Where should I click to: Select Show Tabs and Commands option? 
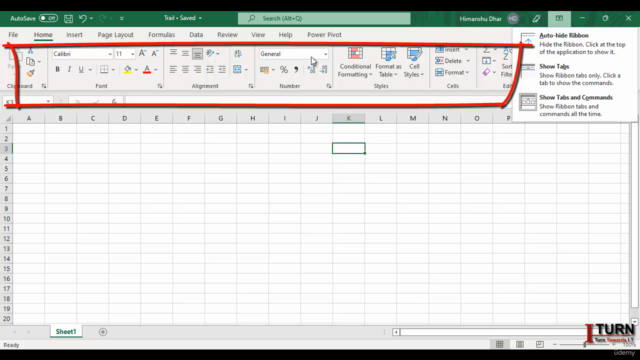point(575,105)
